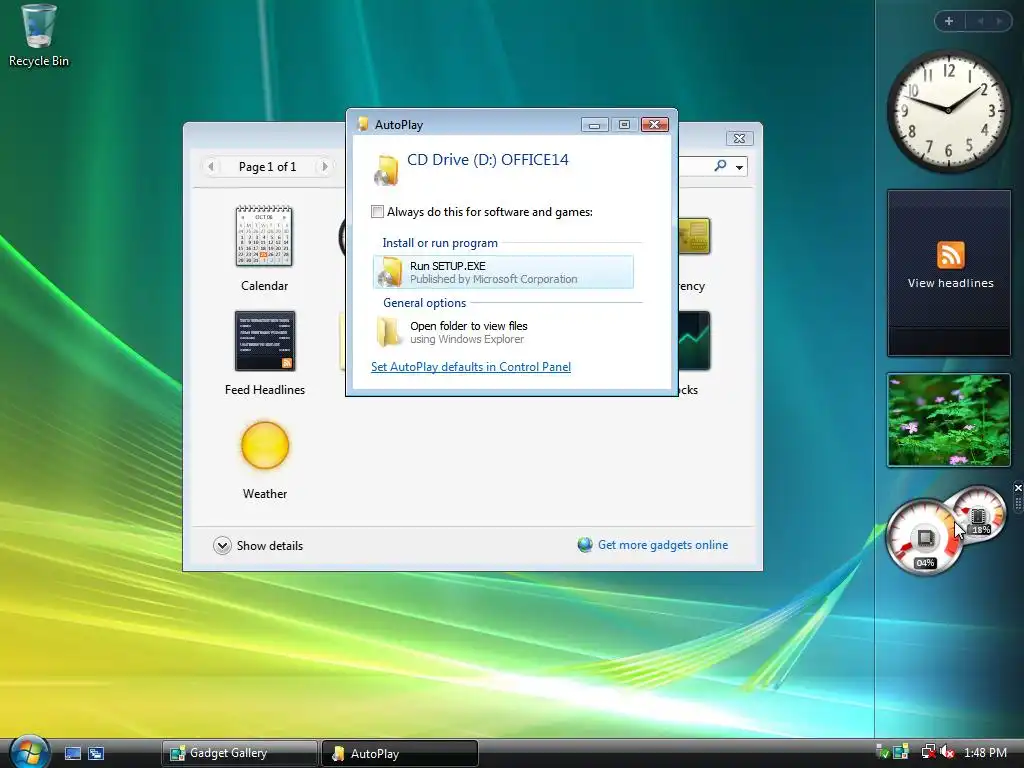Choose Run SETUP.EXE in AutoPlay

click(503, 272)
